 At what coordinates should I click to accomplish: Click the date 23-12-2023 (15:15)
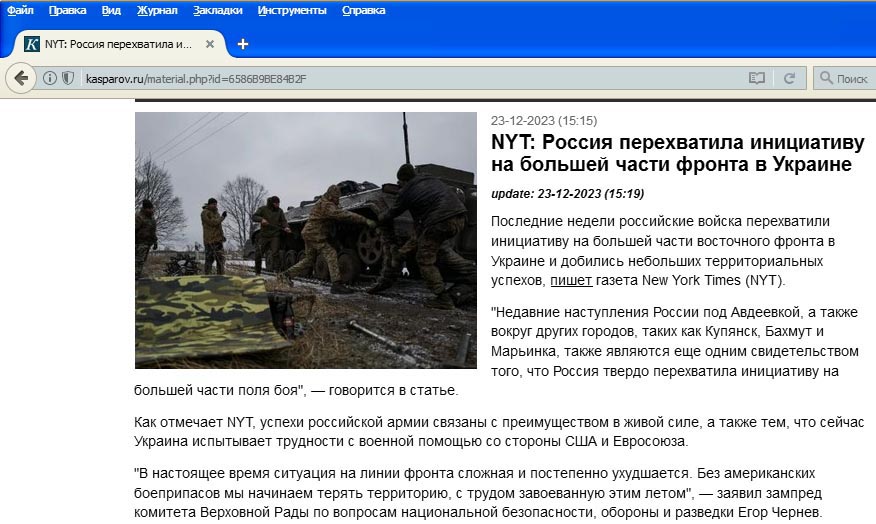[544, 121]
